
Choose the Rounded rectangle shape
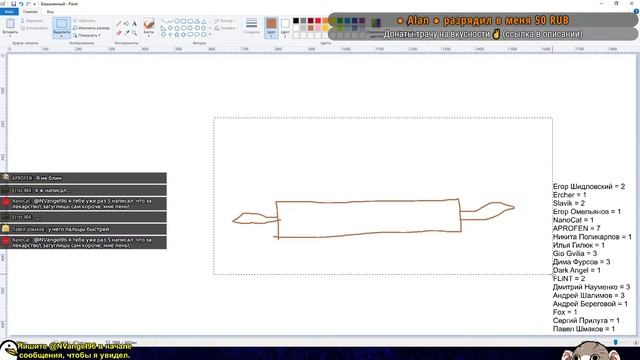(x=190, y=21)
